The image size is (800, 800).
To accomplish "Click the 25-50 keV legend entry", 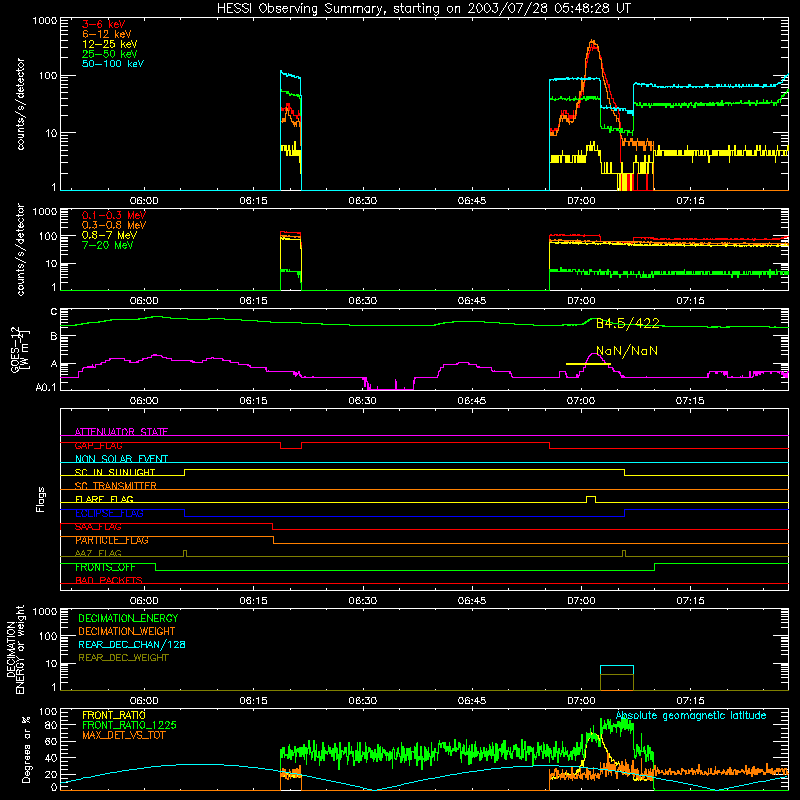I will click(x=110, y=54).
